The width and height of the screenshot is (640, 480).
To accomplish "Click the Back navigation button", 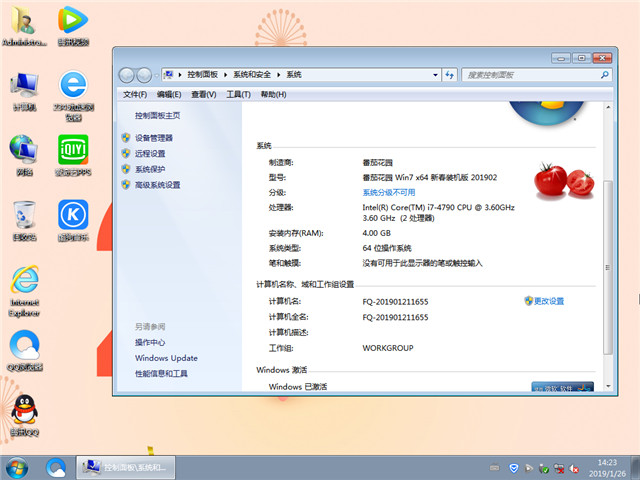I will (x=127, y=75).
